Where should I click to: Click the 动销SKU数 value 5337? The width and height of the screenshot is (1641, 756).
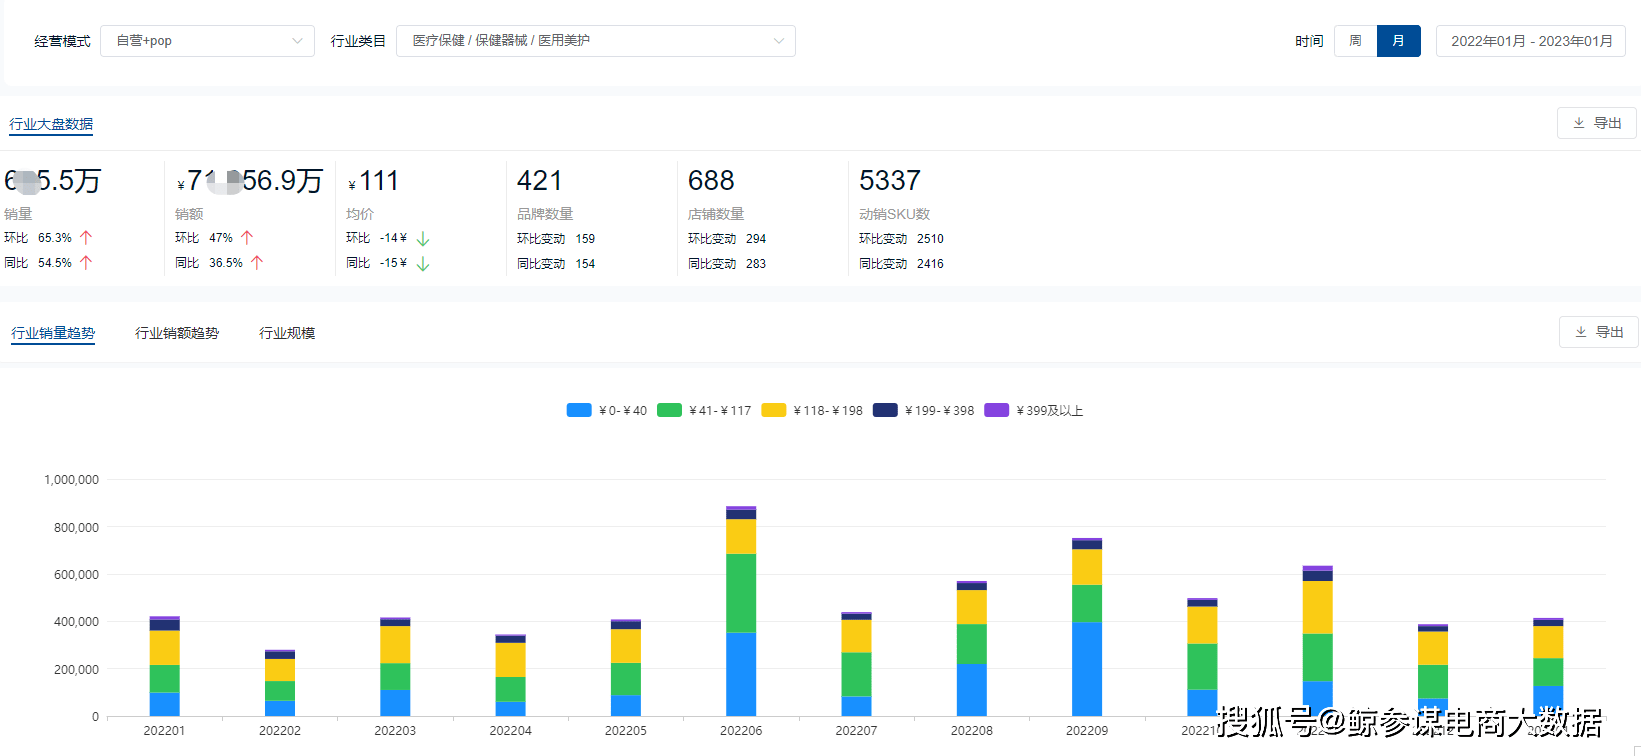pyautogui.click(x=889, y=181)
